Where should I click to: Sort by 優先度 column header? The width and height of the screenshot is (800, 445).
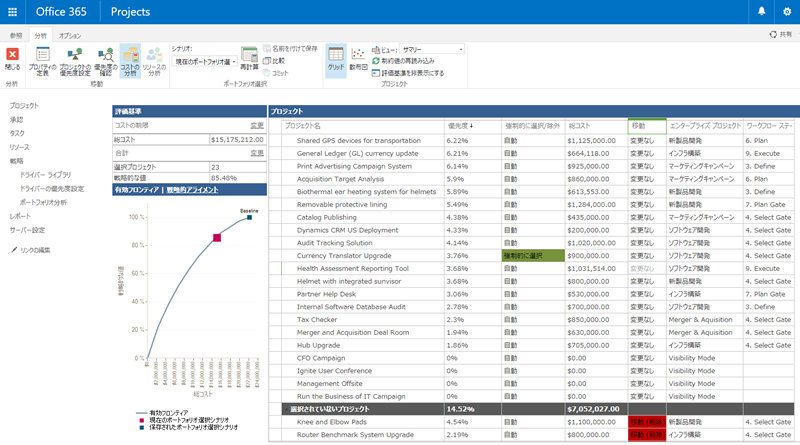pyautogui.click(x=460, y=126)
